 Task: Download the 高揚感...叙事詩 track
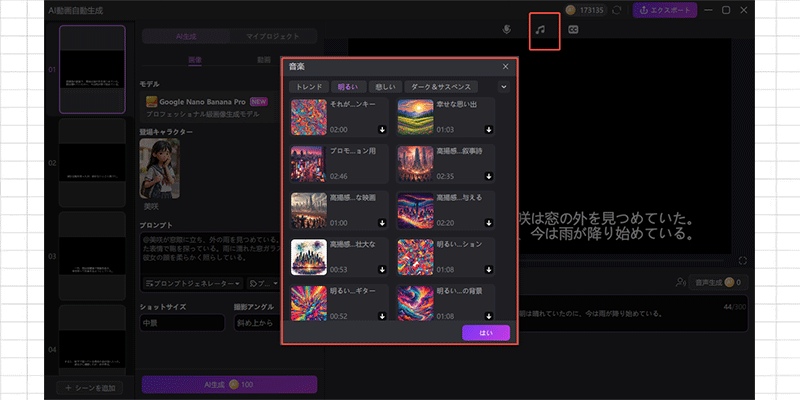[x=489, y=177]
